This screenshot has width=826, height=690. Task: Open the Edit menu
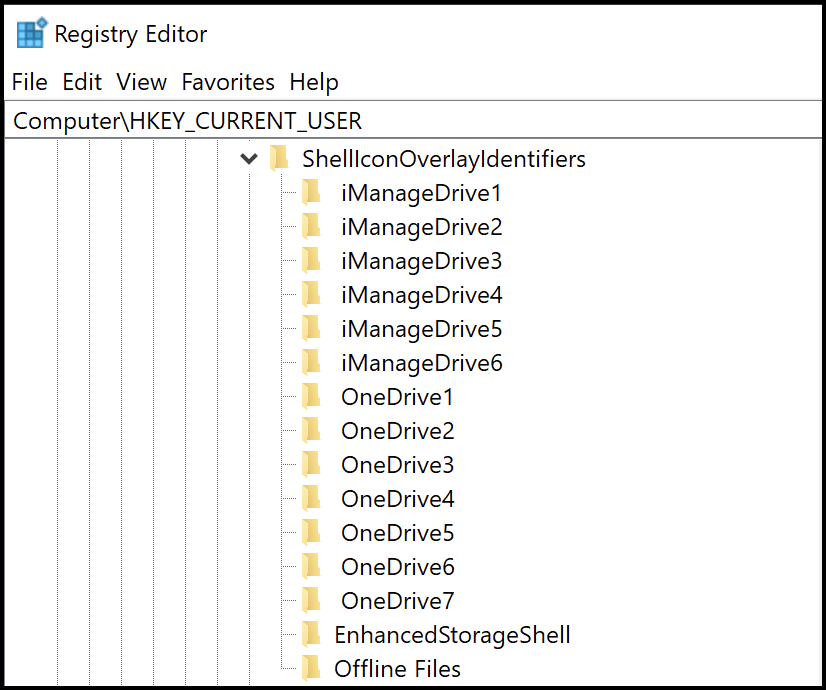point(82,82)
